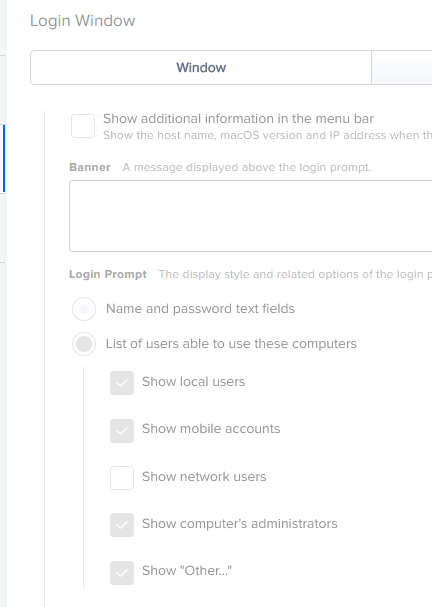Select Name and password text fields radio button
This screenshot has width=432, height=607.
pos(84,309)
